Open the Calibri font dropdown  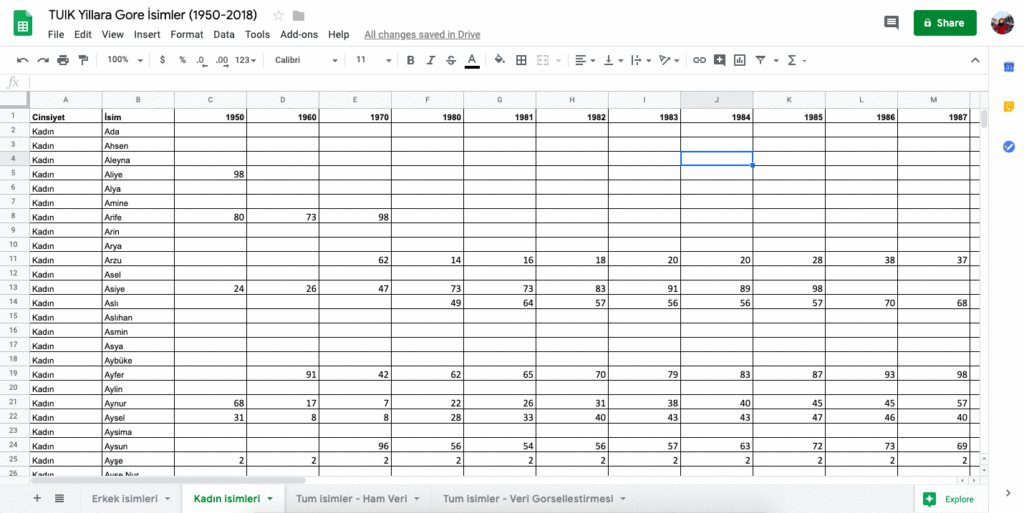pyautogui.click(x=306, y=60)
